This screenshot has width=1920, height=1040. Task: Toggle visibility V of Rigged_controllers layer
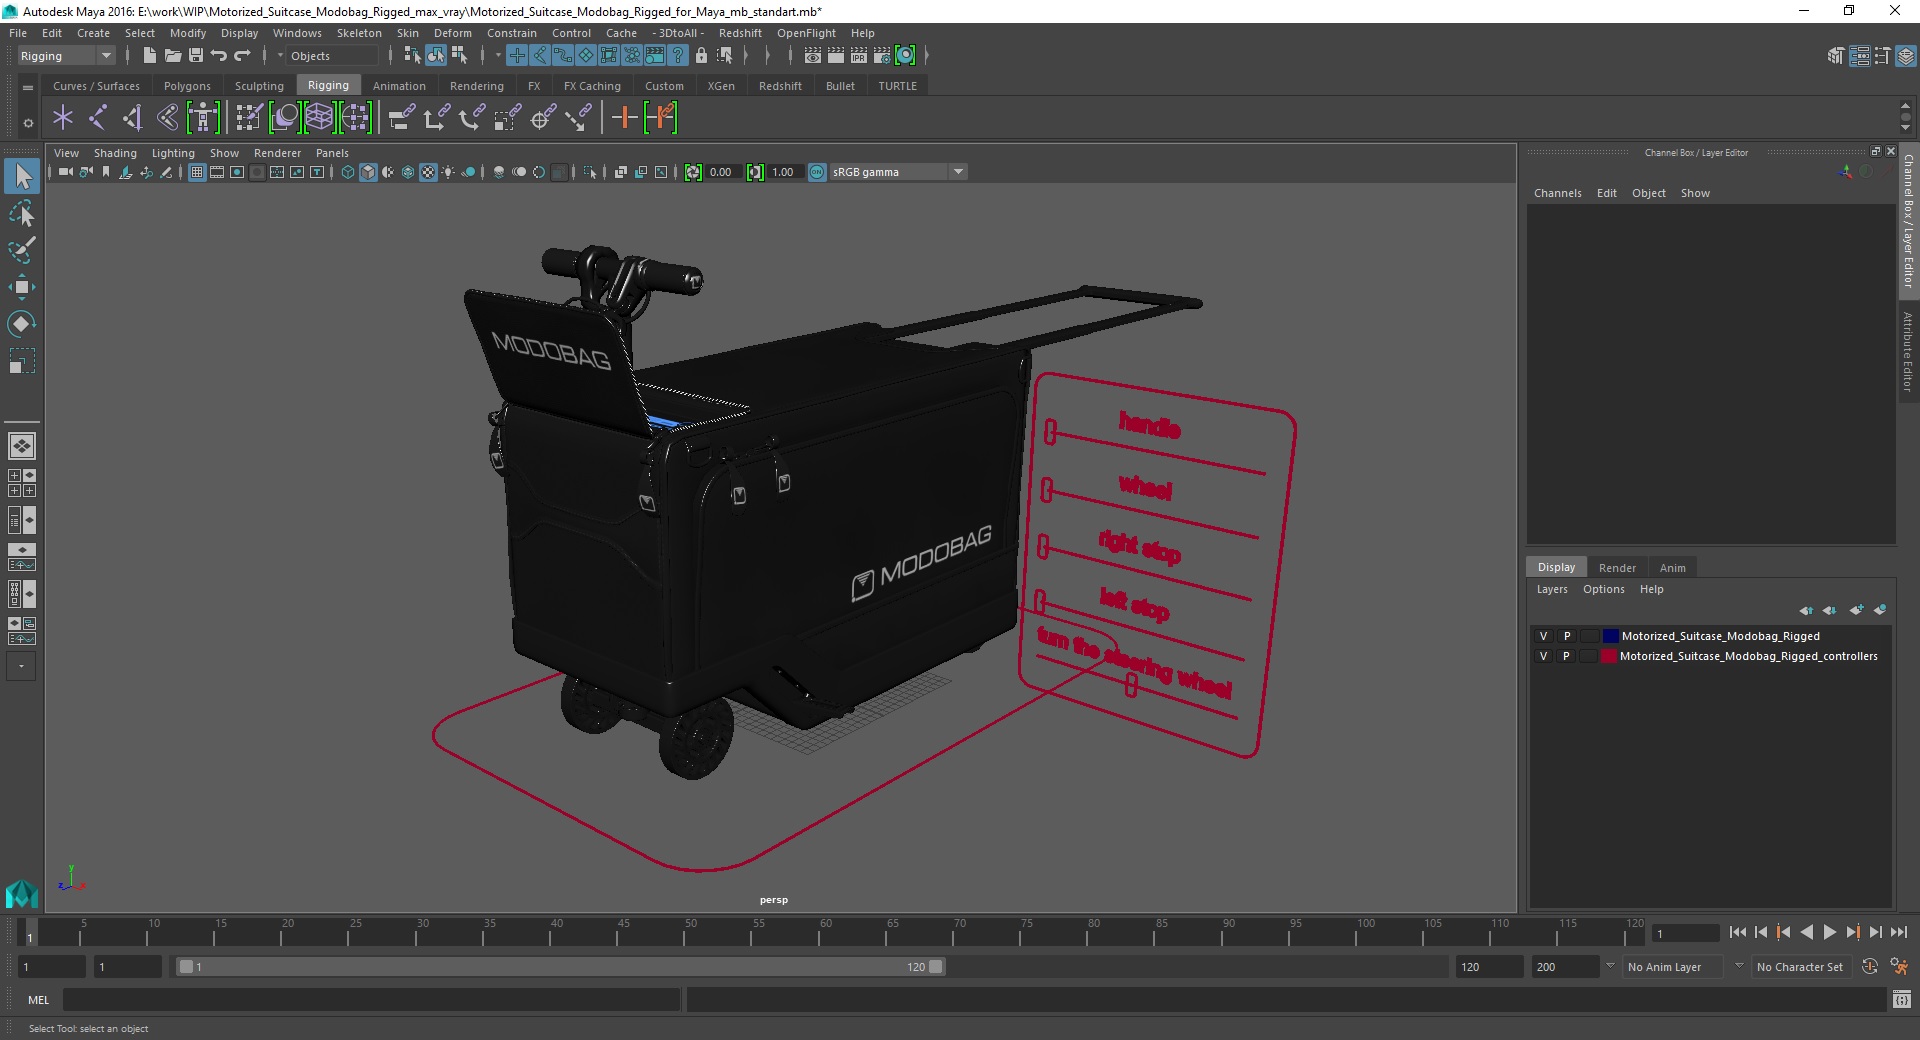tap(1543, 656)
